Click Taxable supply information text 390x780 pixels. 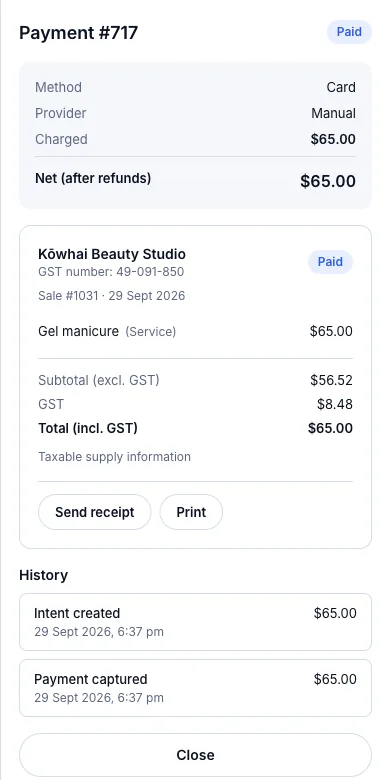[x=114, y=457]
